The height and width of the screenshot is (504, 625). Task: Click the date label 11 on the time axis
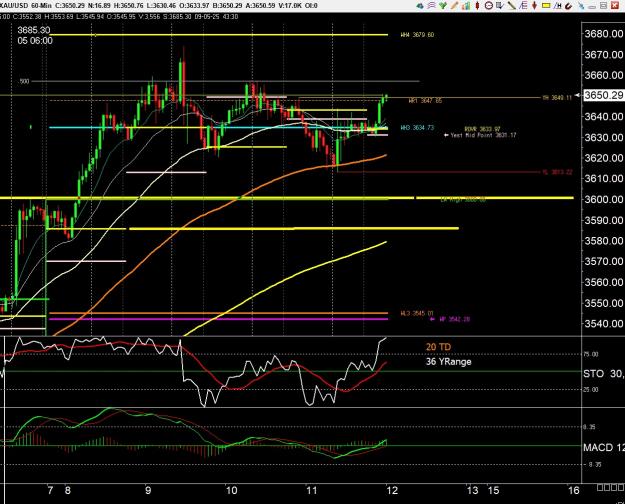(312, 490)
